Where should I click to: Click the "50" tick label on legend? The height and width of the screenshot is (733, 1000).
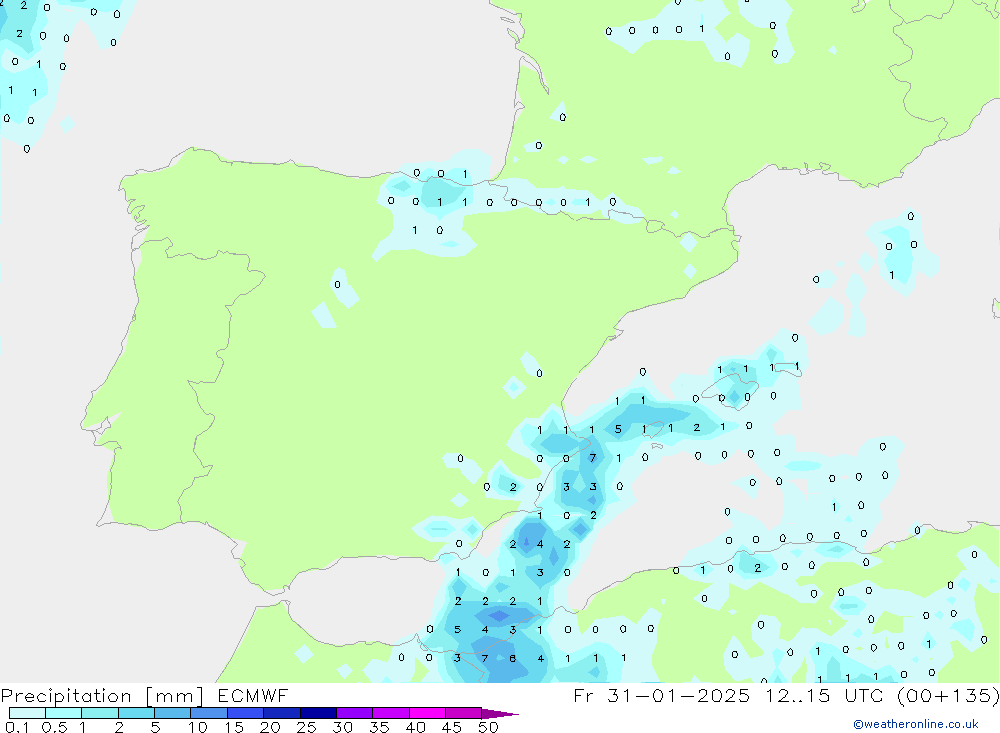[487, 727]
